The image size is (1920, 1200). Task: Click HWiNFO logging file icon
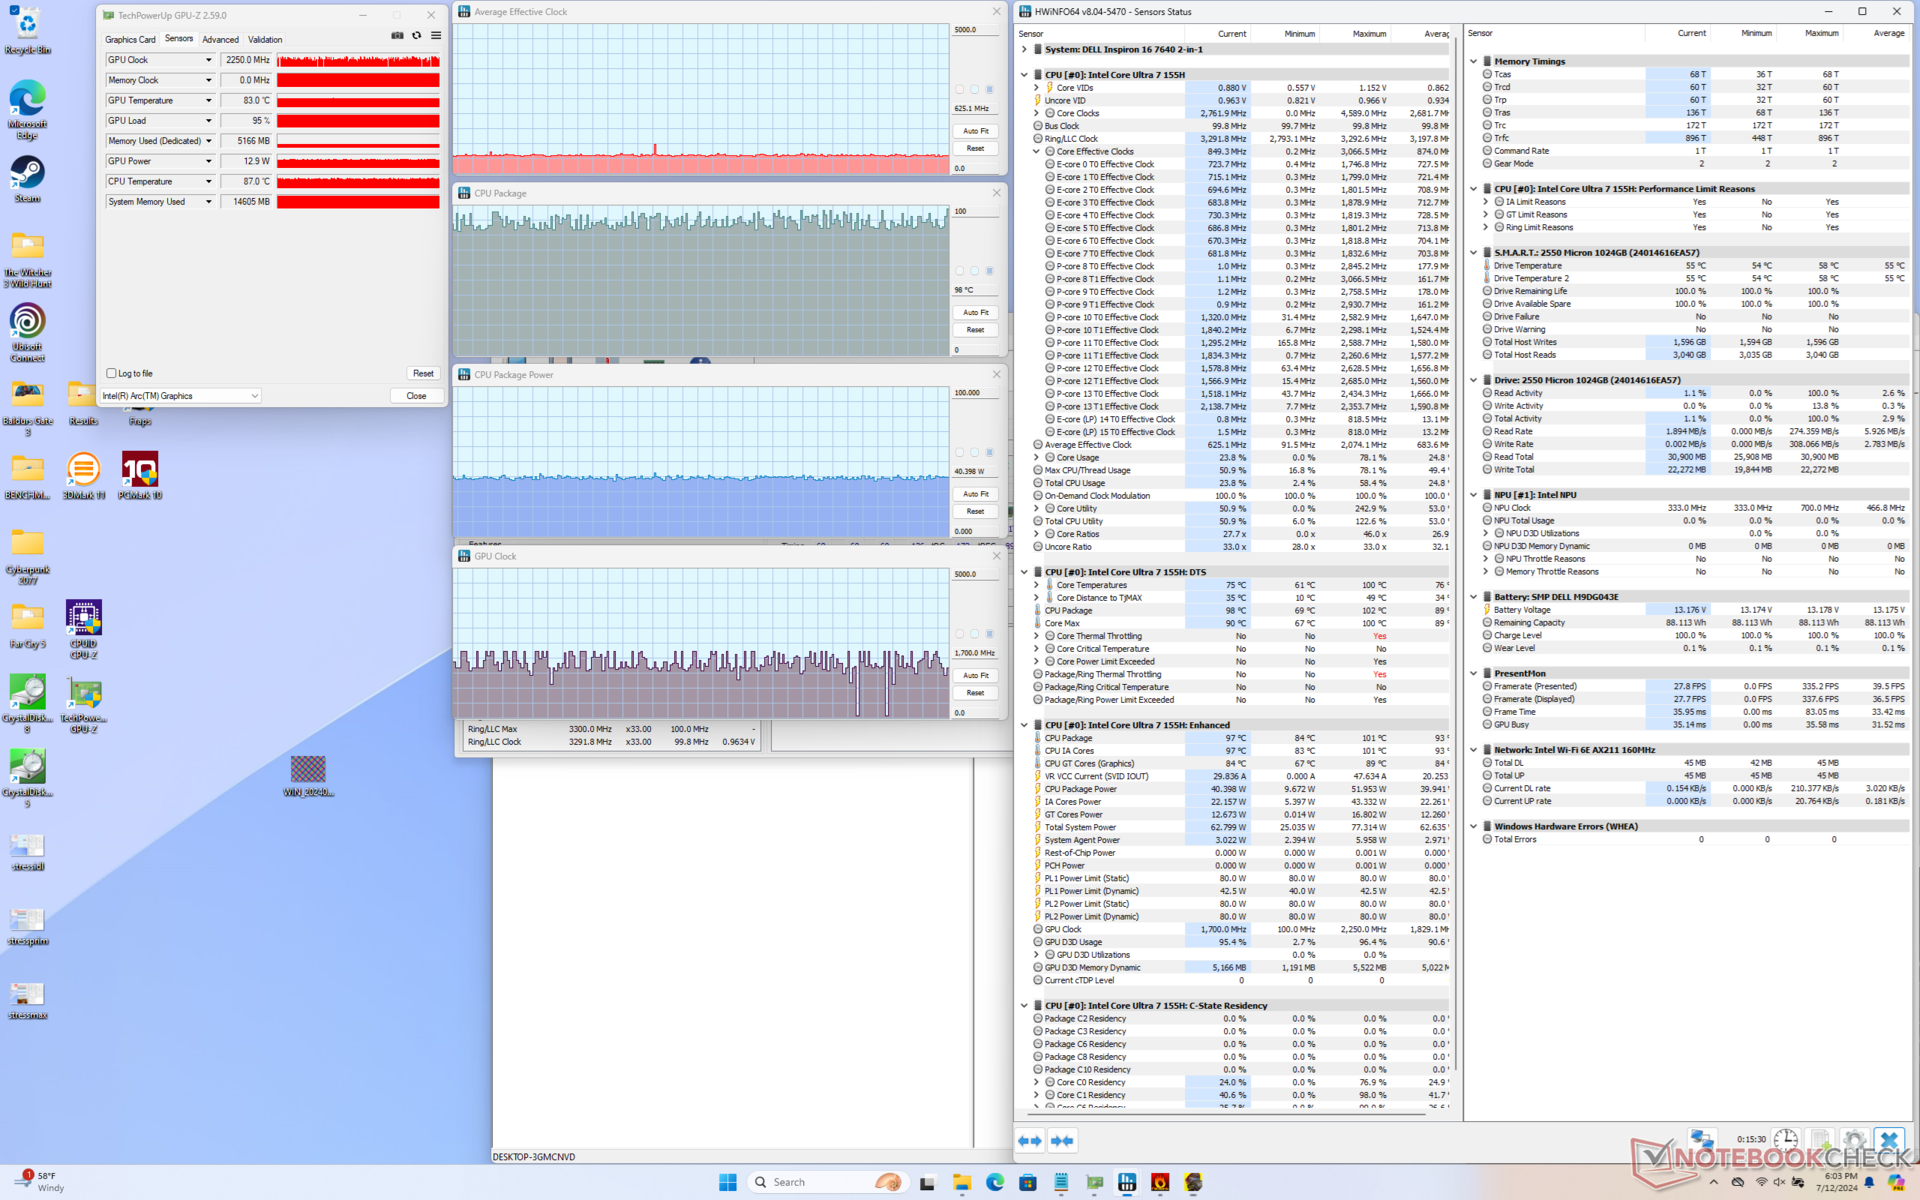[x=1820, y=1141]
